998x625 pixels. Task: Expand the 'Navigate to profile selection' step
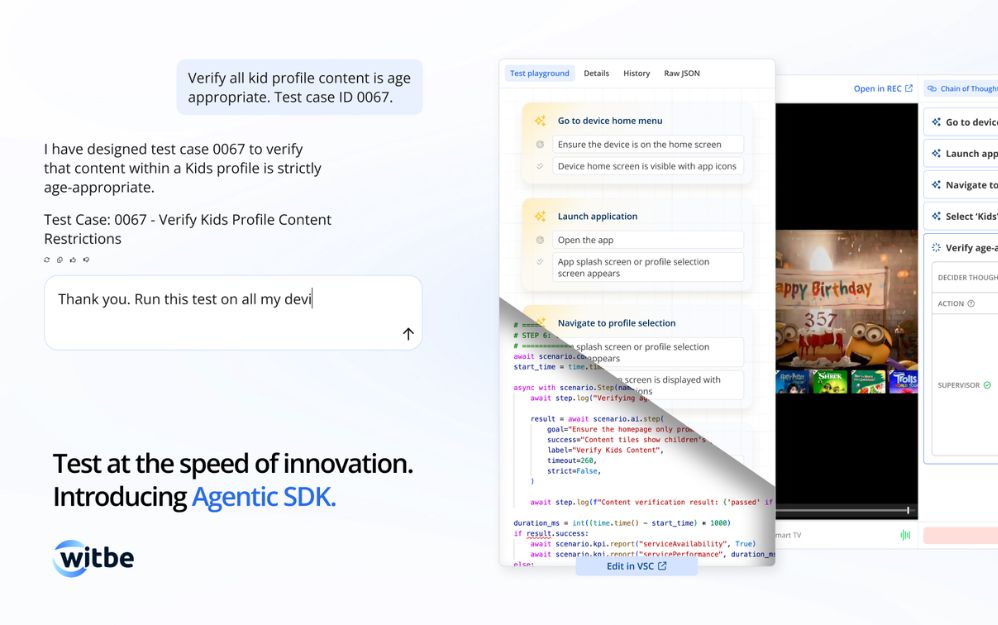616,323
